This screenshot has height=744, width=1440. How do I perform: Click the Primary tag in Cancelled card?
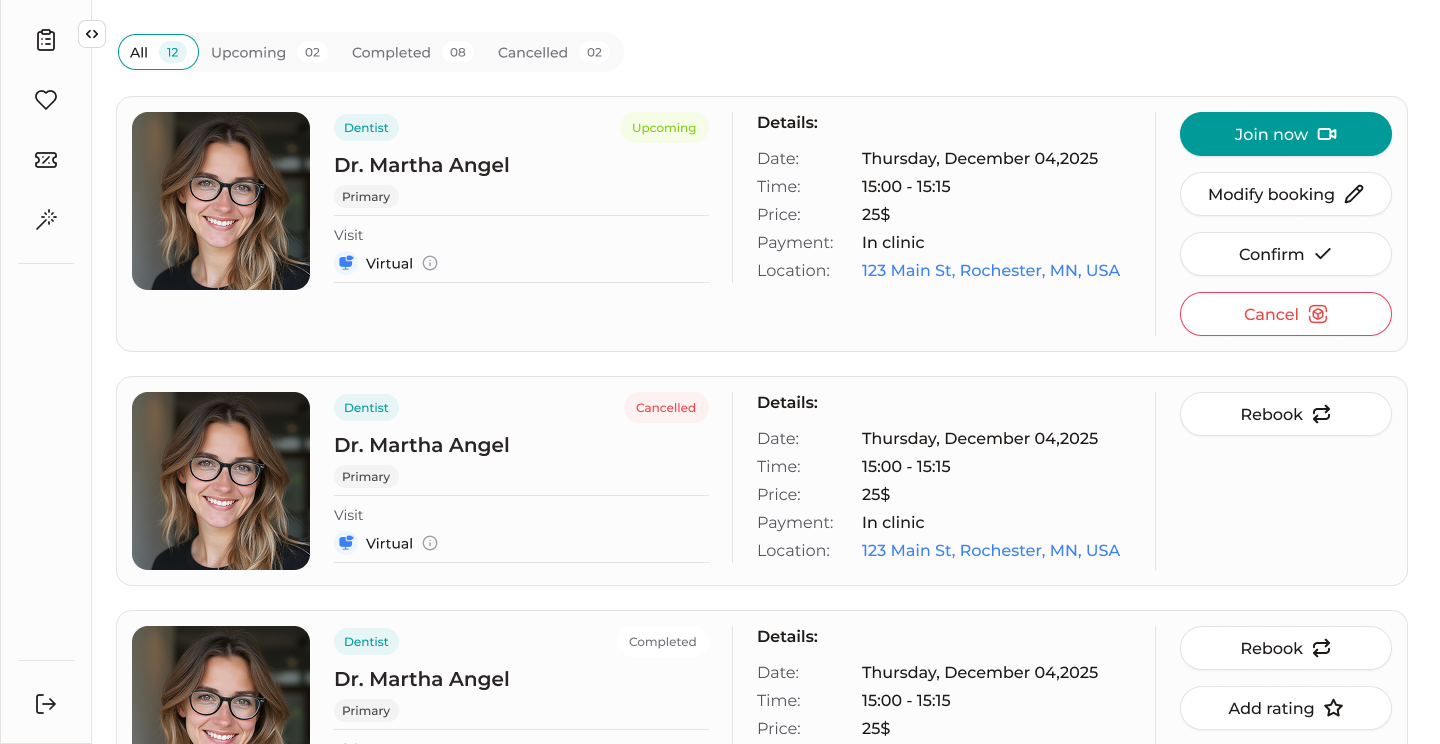[x=366, y=477]
